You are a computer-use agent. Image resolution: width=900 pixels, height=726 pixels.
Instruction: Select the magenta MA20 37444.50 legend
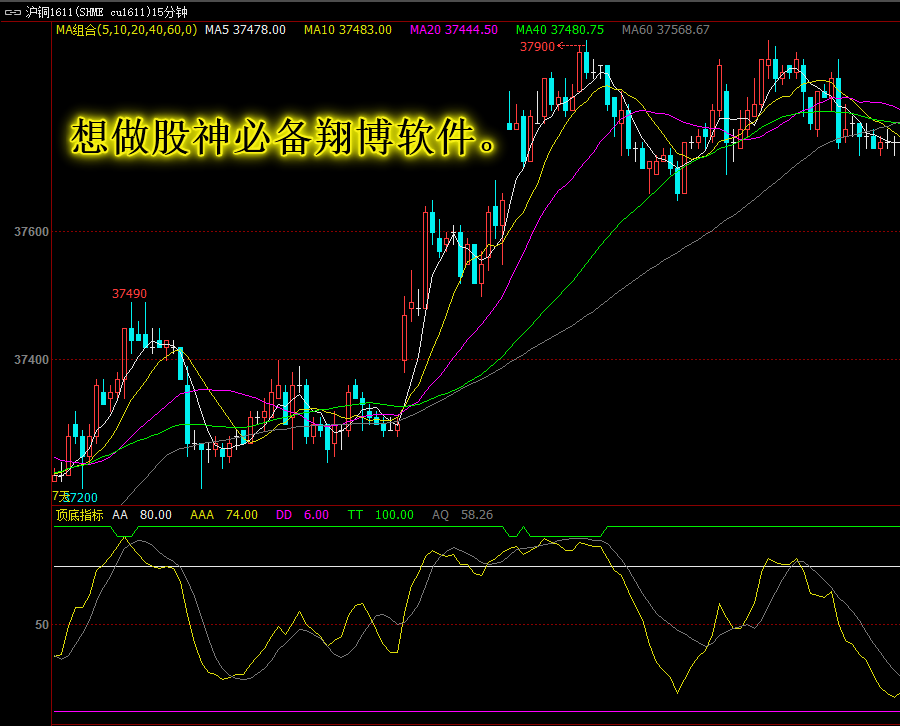tap(453, 30)
